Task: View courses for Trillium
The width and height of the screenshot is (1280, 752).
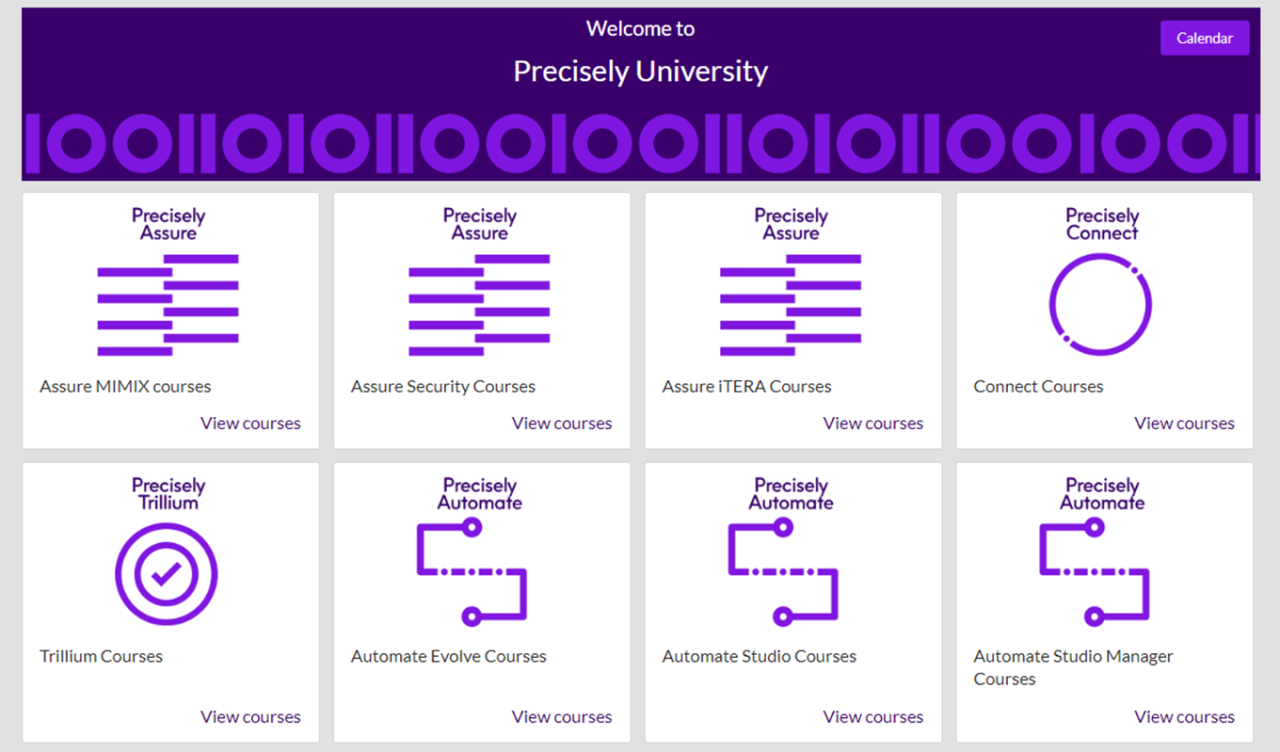Action: (250, 716)
